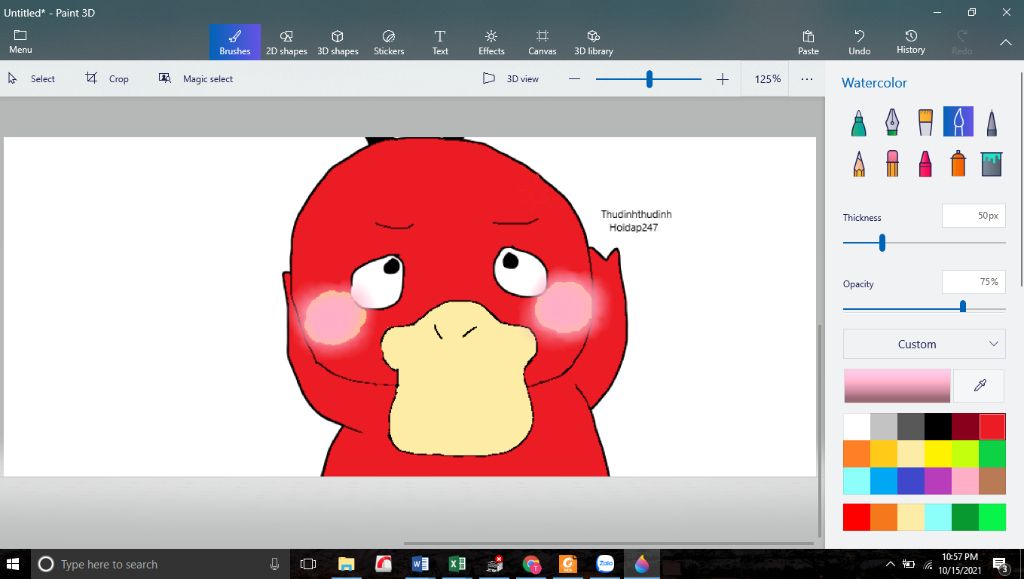1024x579 pixels.
Task: Activate the eyedropper color picker
Action: (x=980, y=385)
